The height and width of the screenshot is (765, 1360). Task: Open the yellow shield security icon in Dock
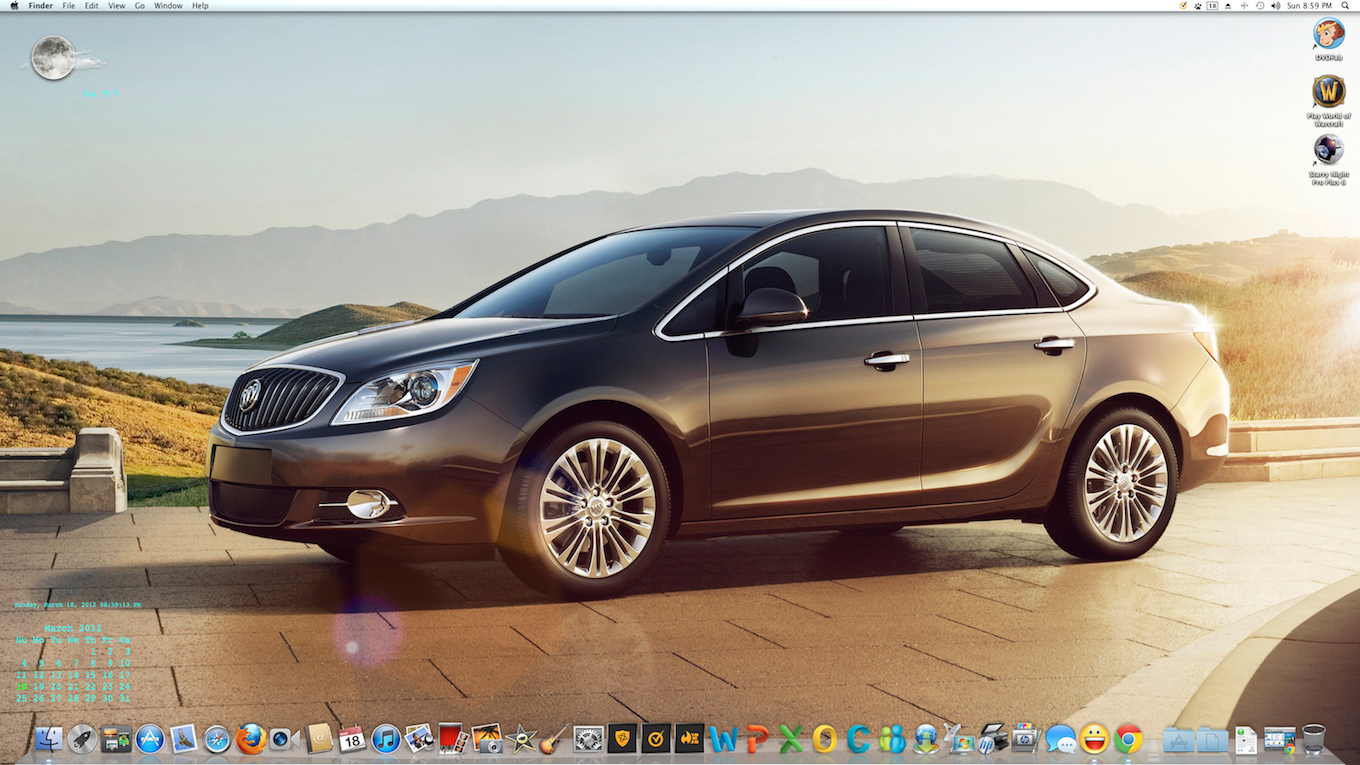(622, 739)
